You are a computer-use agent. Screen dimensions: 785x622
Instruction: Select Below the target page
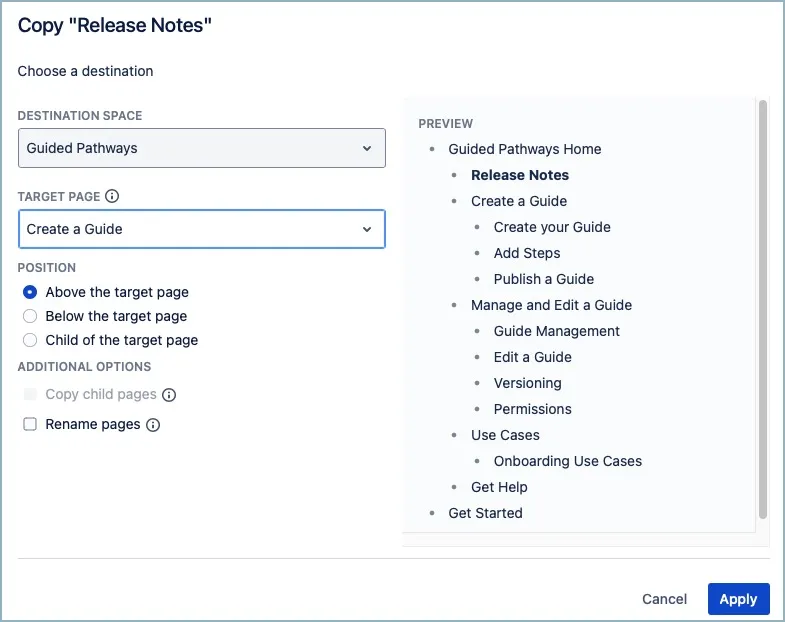click(x=30, y=316)
